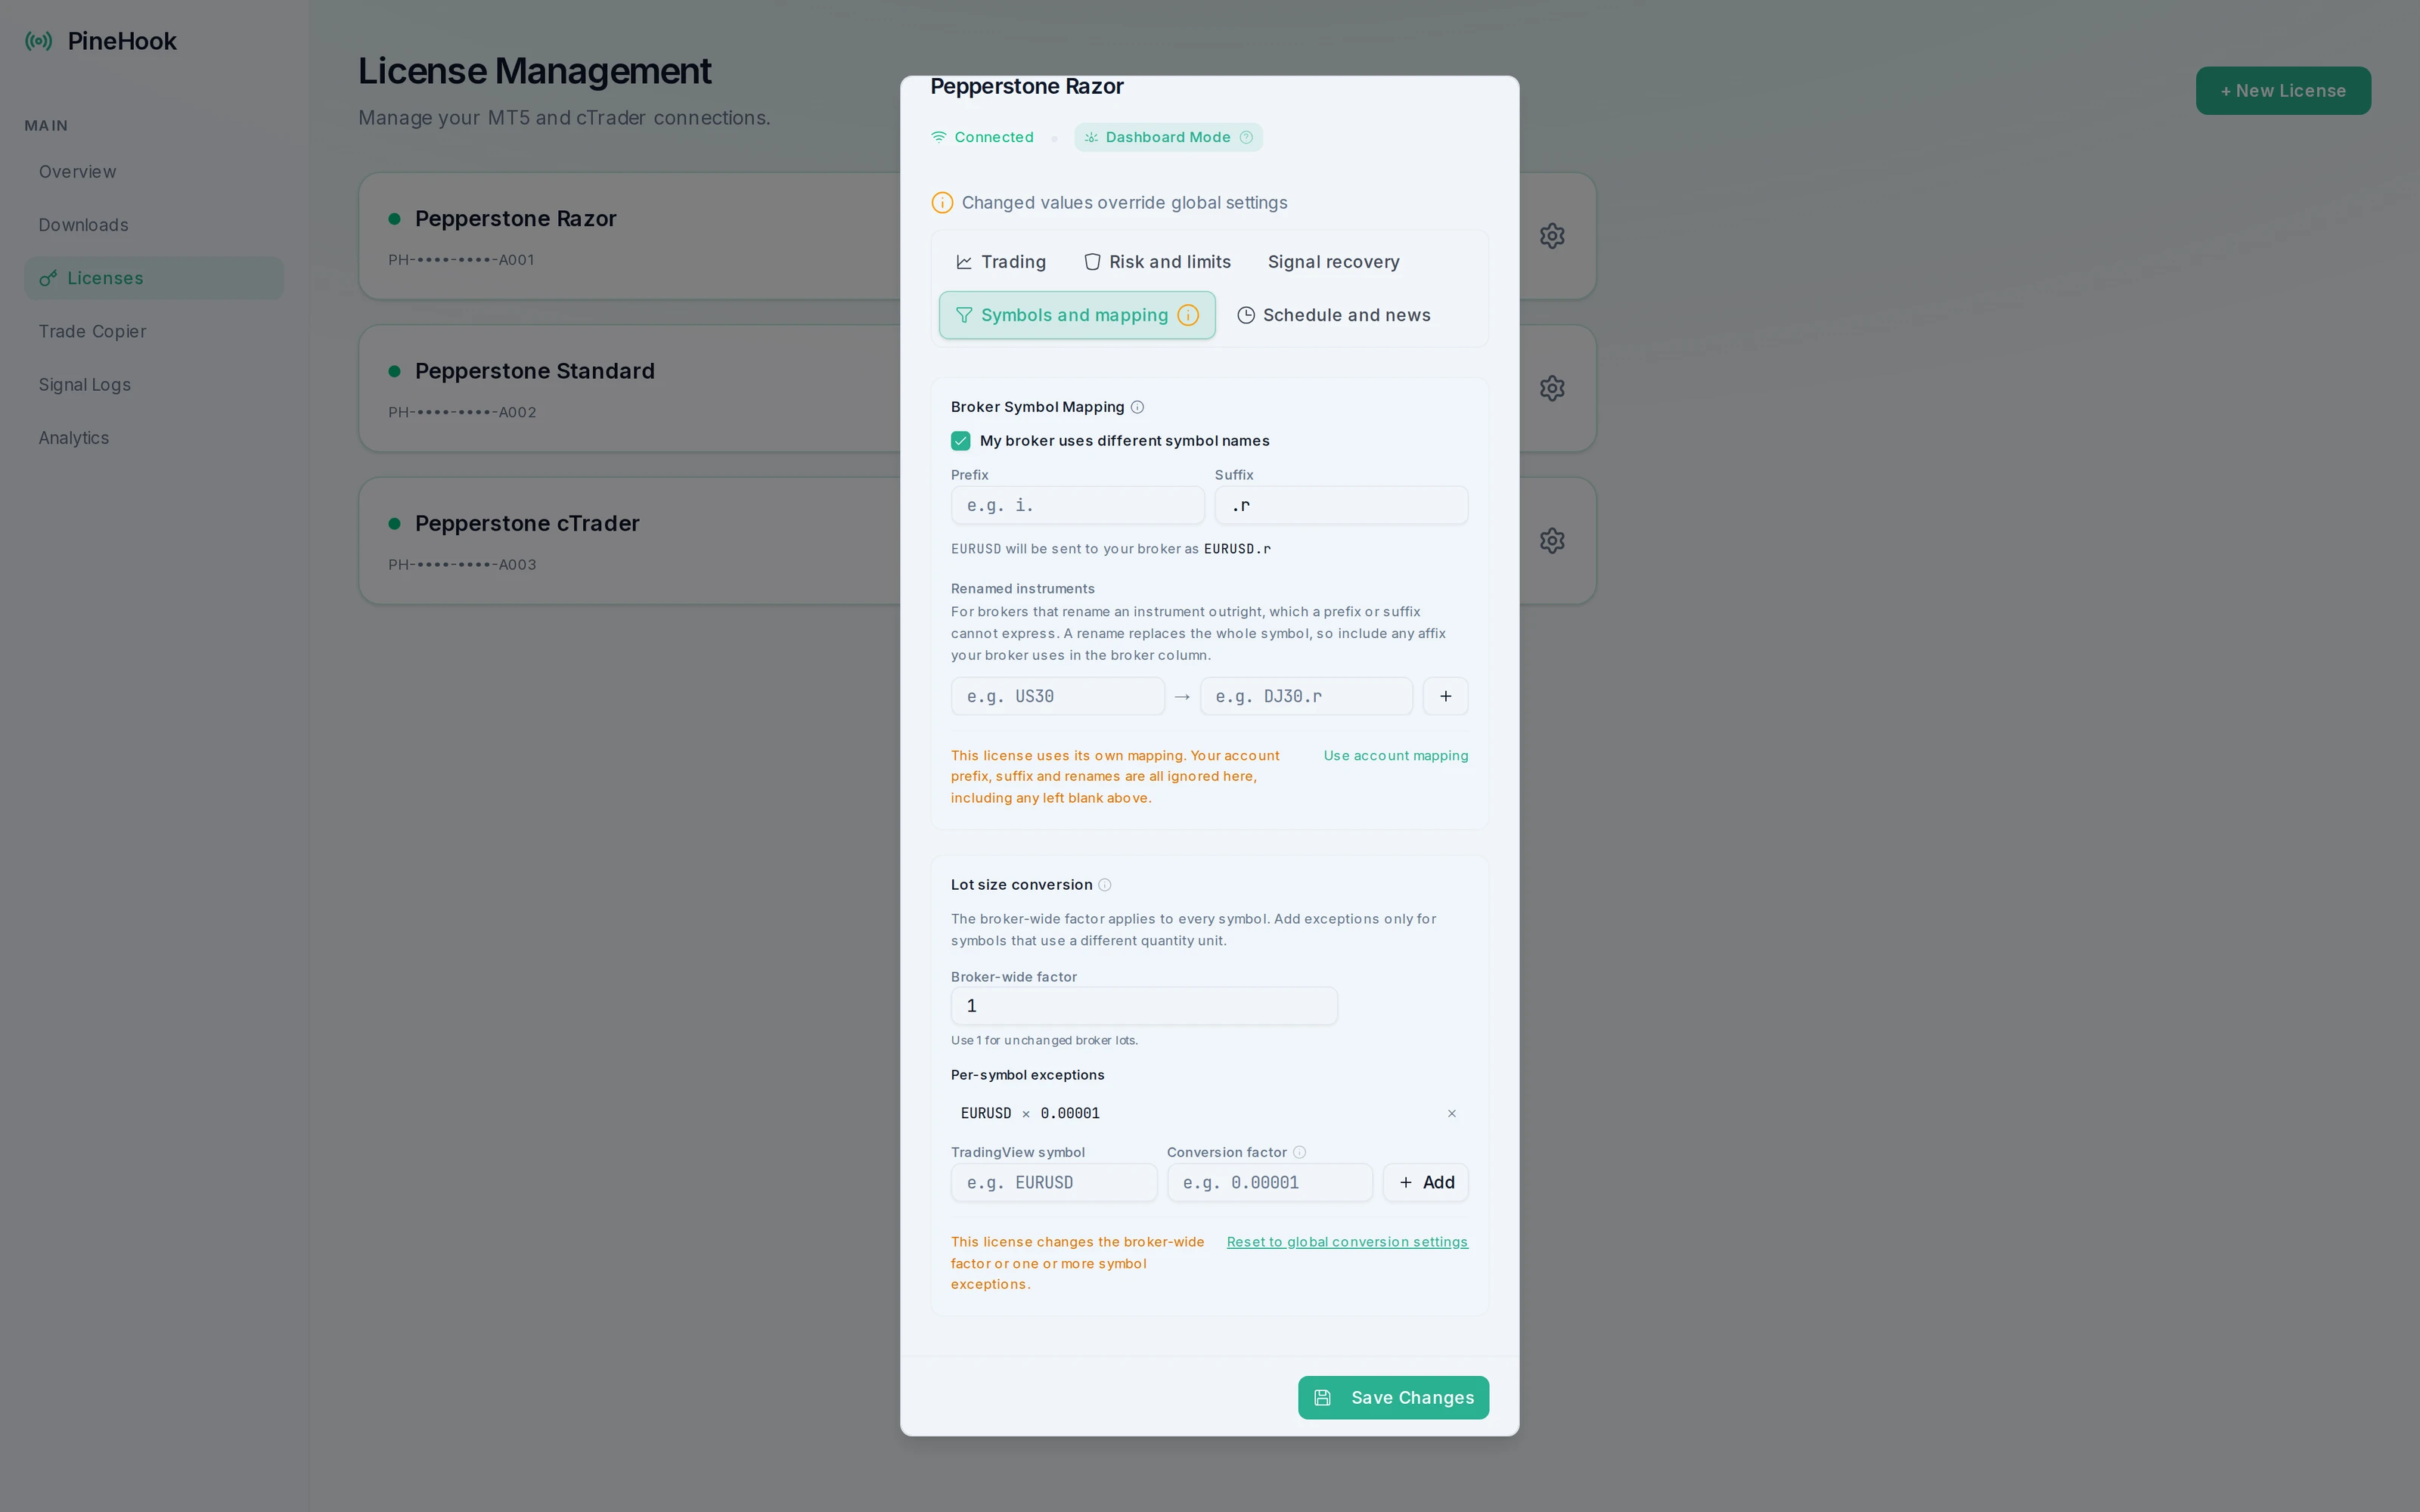Open Schedule and news tab
The height and width of the screenshot is (1512, 2420).
click(x=1334, y=315)
